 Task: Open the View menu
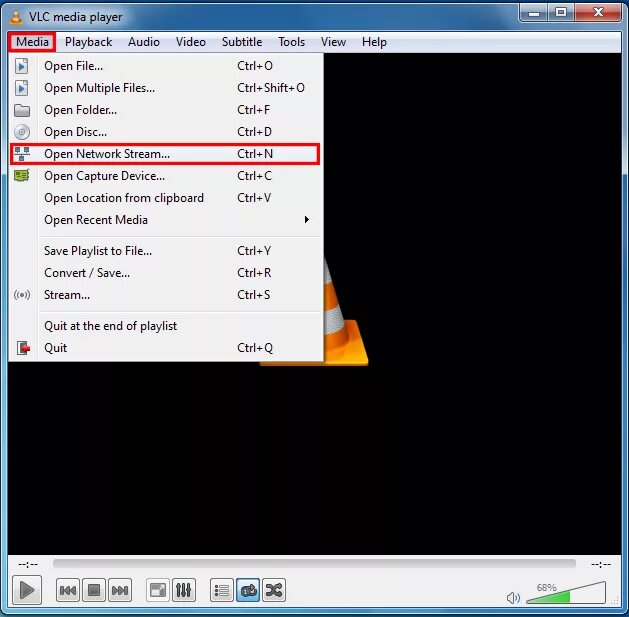point(333,42)
